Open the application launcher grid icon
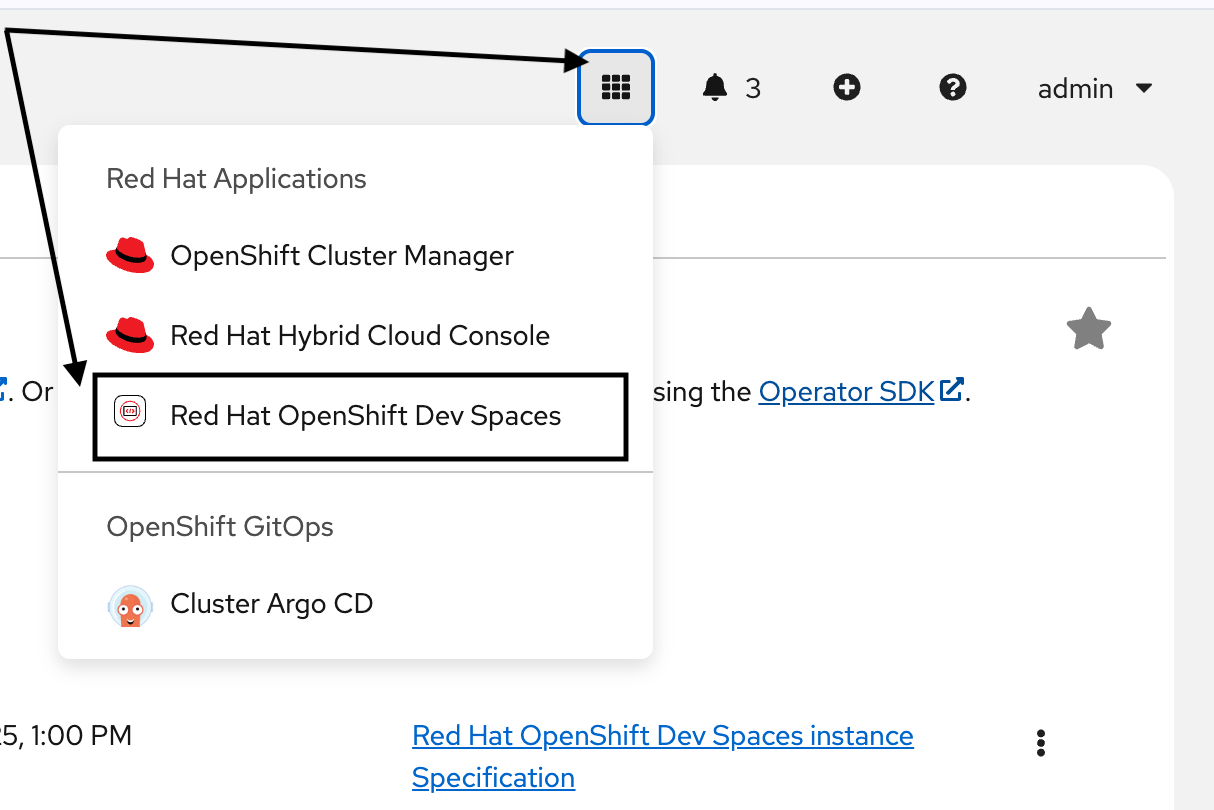 615,87
